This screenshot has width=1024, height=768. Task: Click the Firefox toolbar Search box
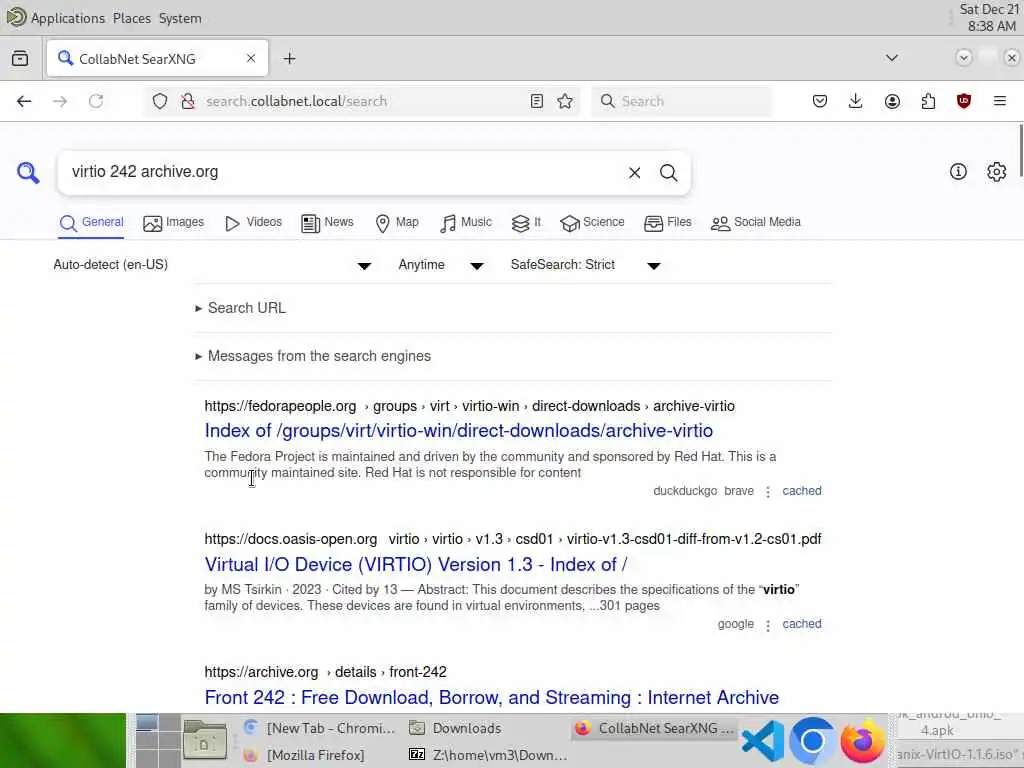[x=682, y=101]
